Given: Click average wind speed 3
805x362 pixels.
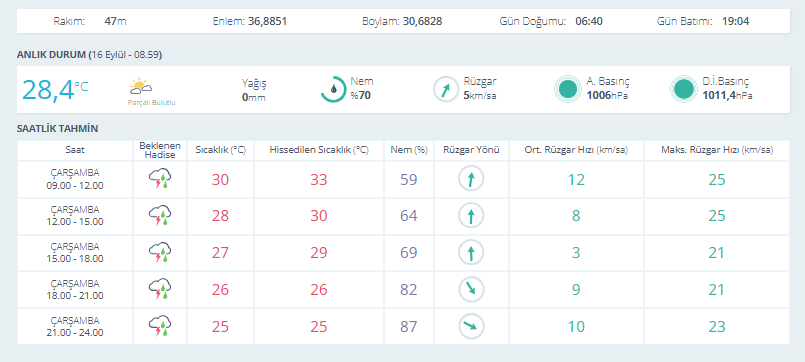Looking at the screenshot, I should tap(576, 253).
